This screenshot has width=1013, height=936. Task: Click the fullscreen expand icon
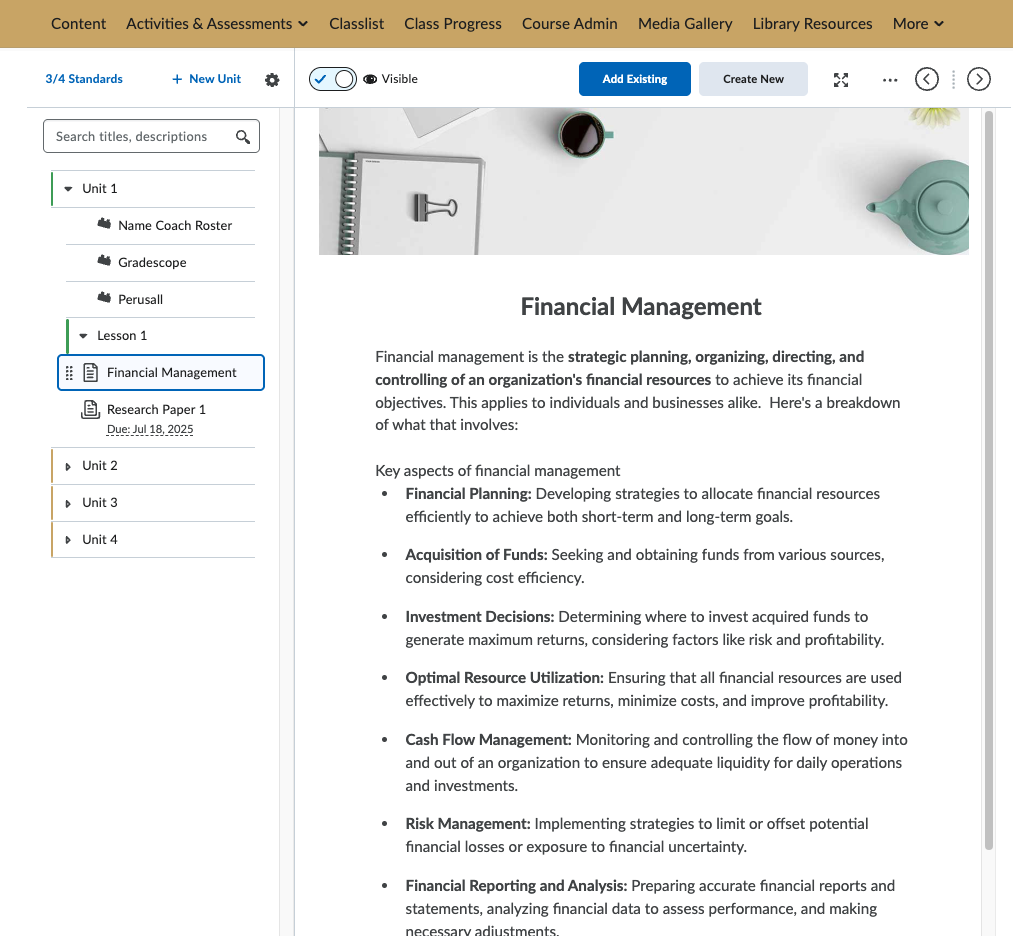[x=841, y=80]
